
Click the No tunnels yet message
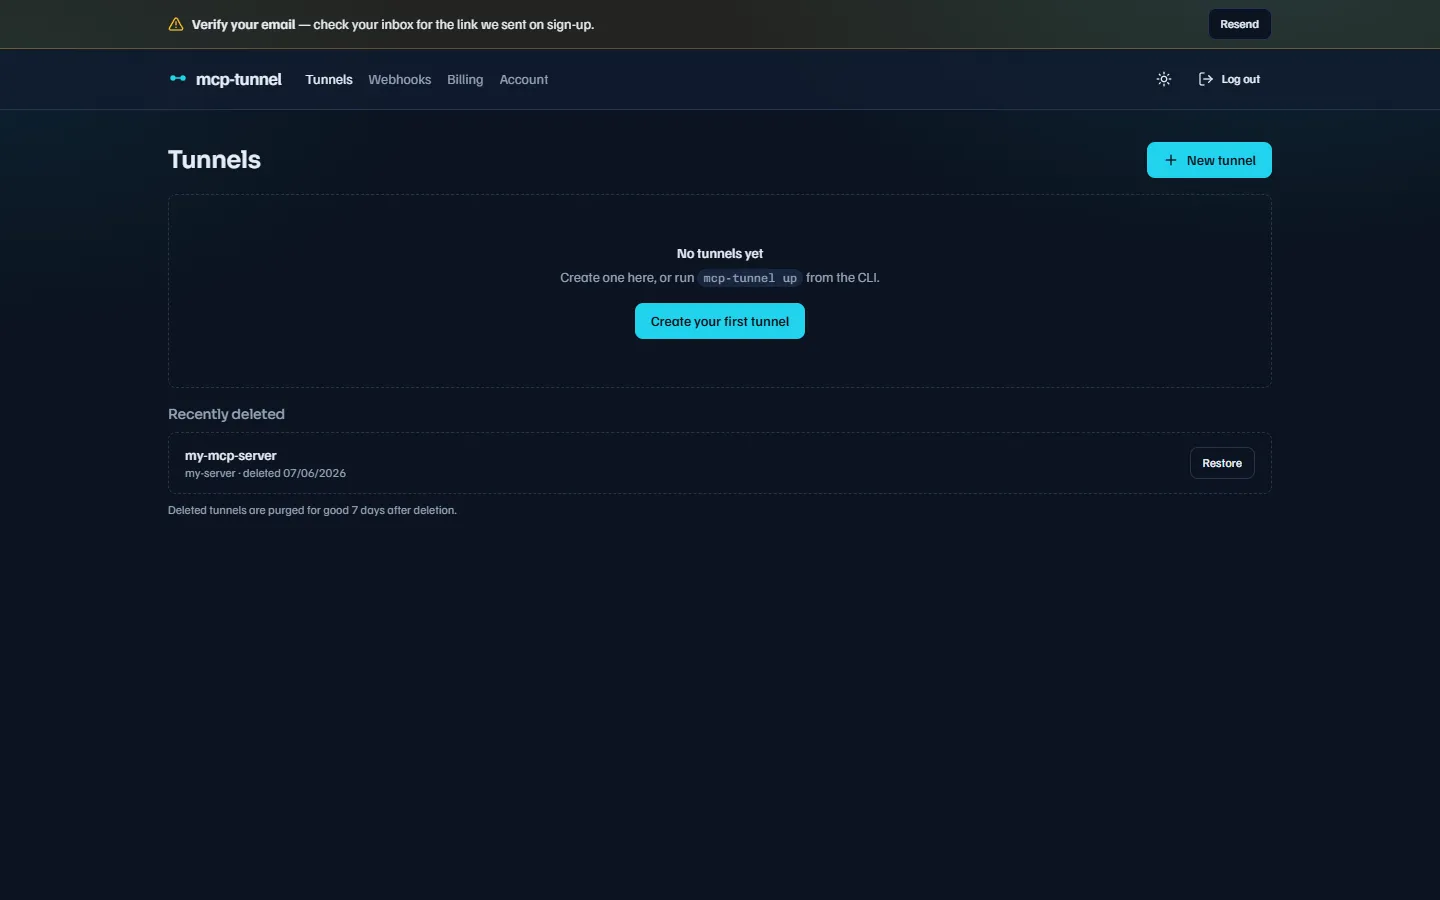click(720, 253)
